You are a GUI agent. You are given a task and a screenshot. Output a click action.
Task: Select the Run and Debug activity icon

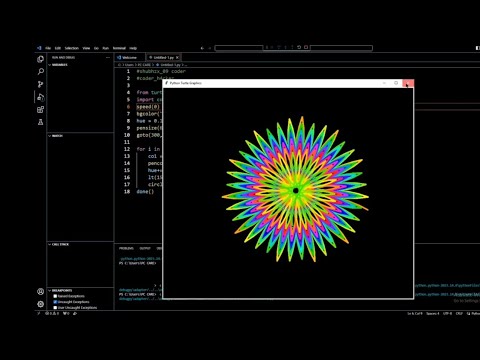point(40,97)
